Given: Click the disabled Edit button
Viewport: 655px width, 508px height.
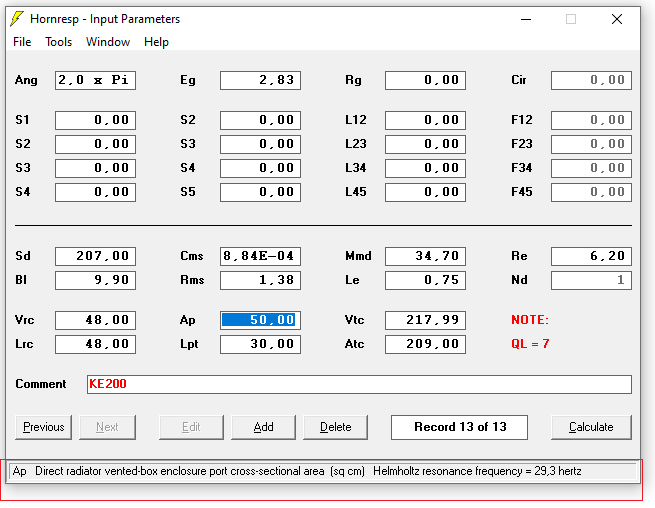Looking at the screenshot, I should [191, 427].
